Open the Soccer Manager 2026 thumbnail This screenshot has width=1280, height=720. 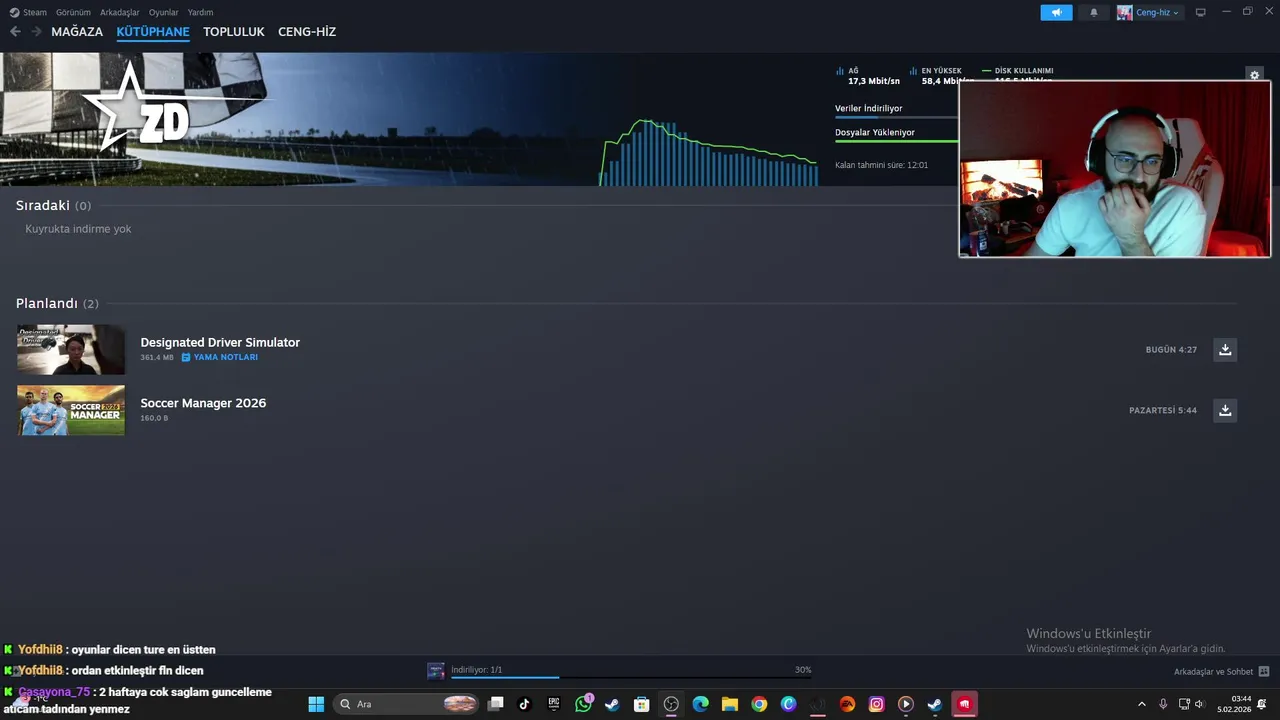[71, 410]
